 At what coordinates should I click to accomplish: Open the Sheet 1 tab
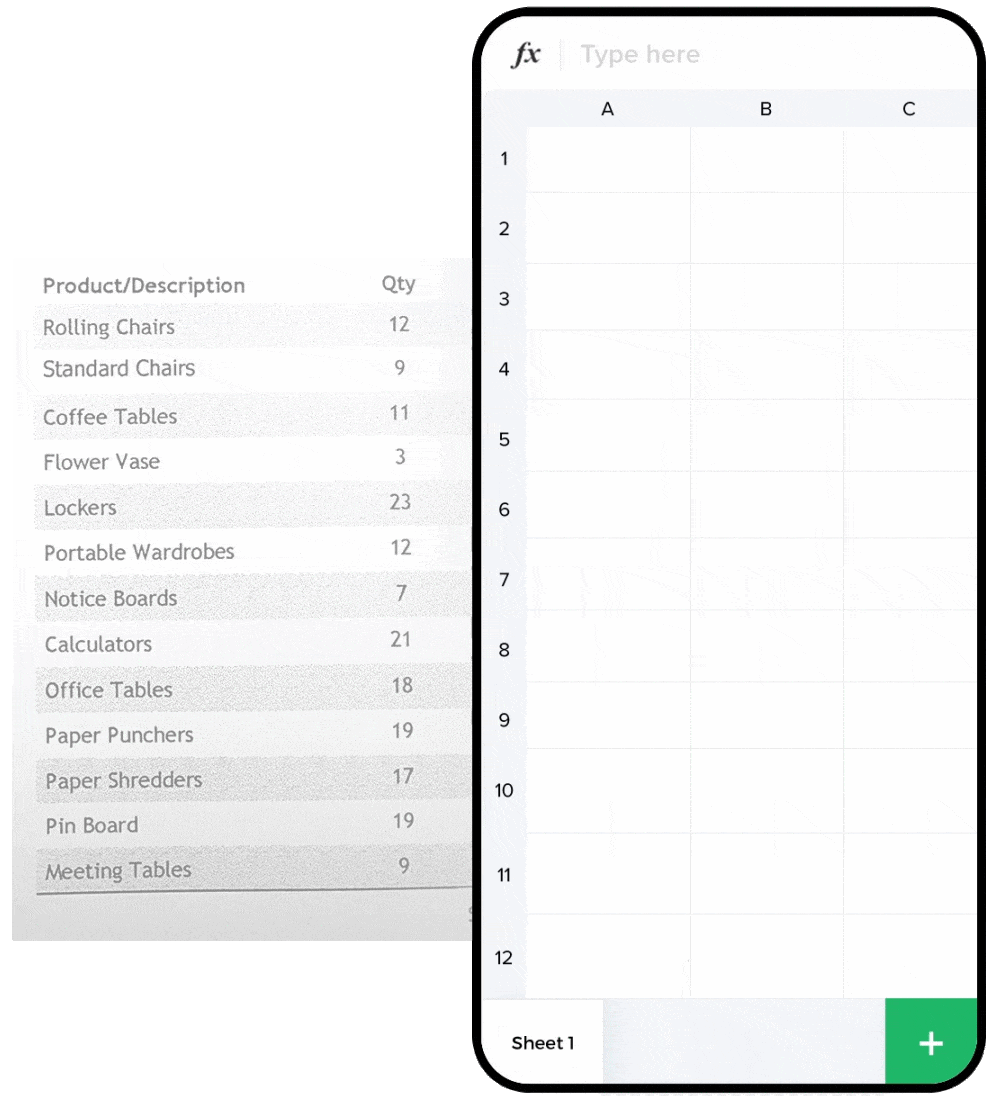pyautogui.click(x=543, y=1043)
